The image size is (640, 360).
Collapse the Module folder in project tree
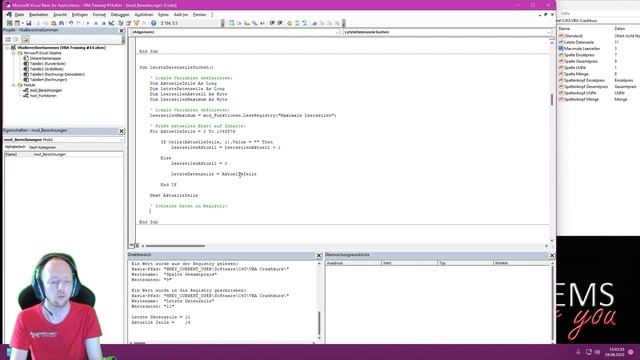coord(13,85)
